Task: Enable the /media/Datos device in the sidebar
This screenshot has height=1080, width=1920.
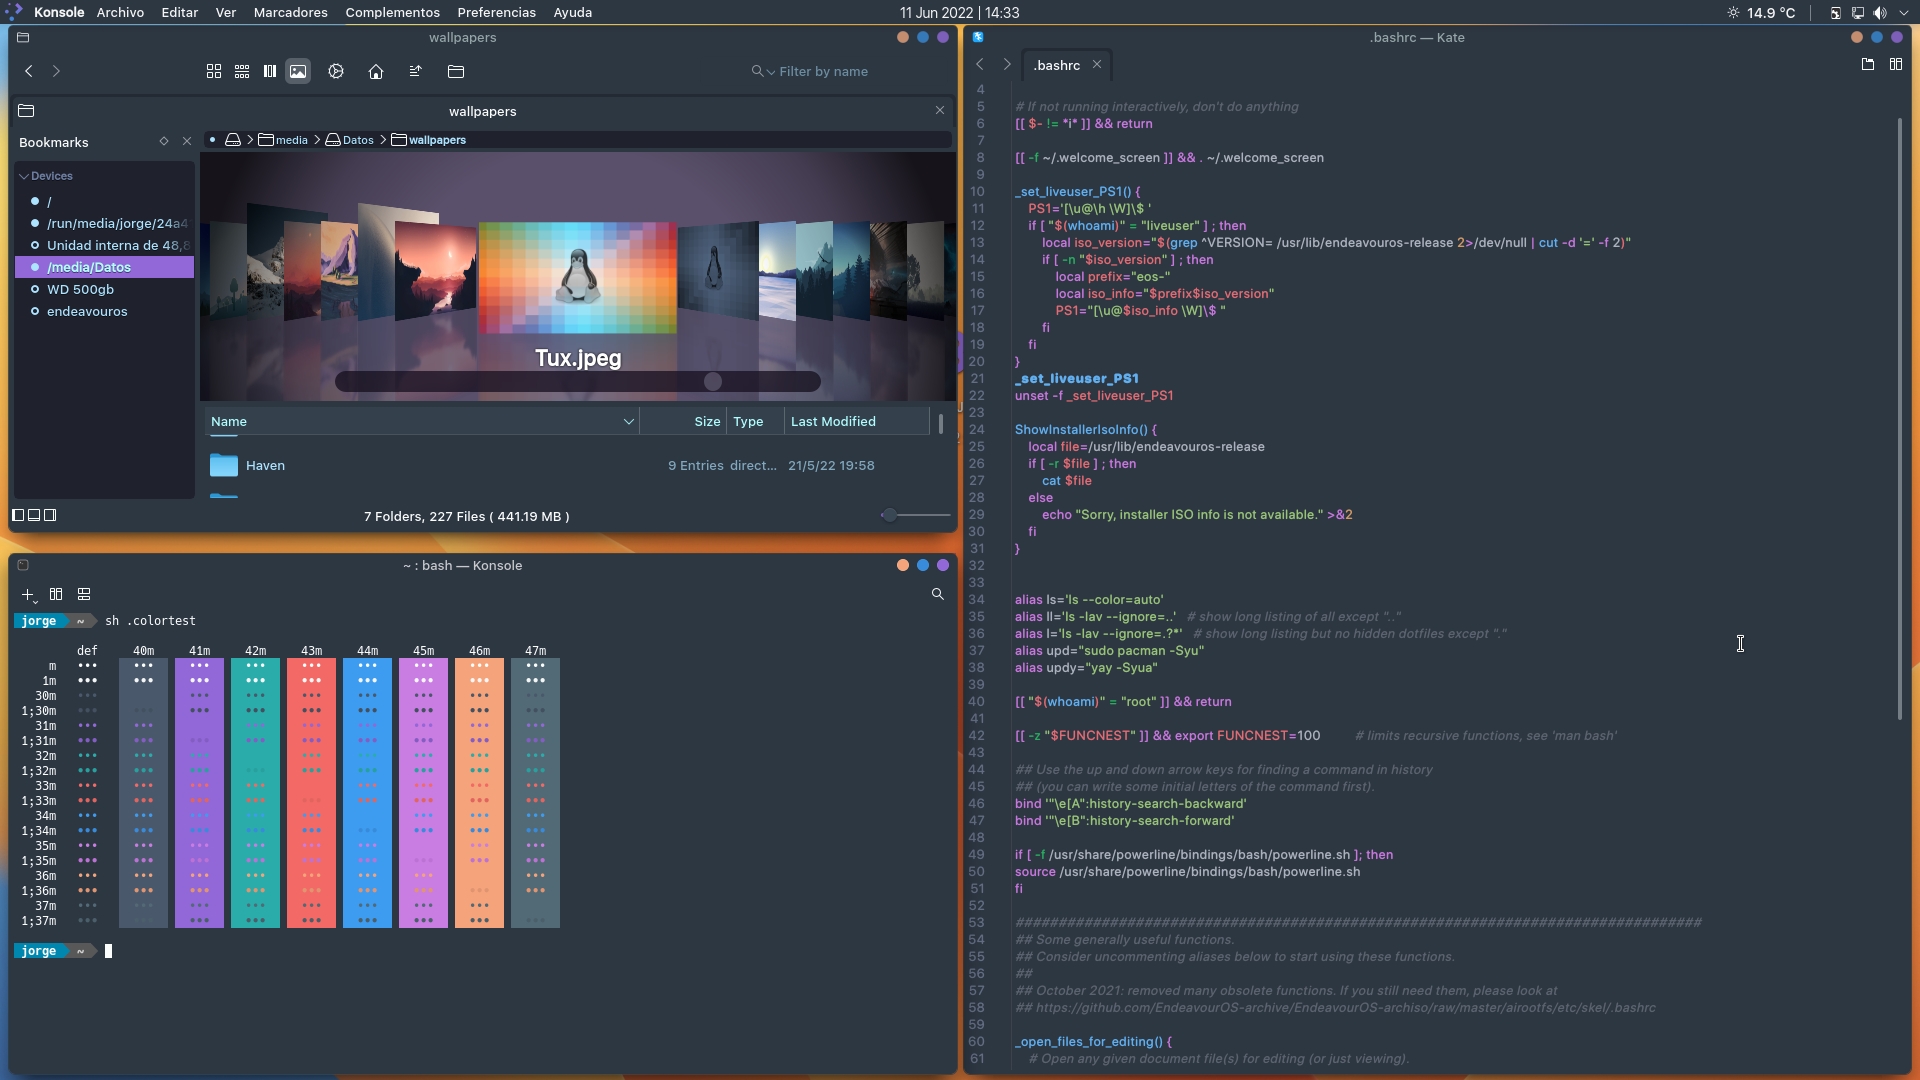Action: point(35,267)
